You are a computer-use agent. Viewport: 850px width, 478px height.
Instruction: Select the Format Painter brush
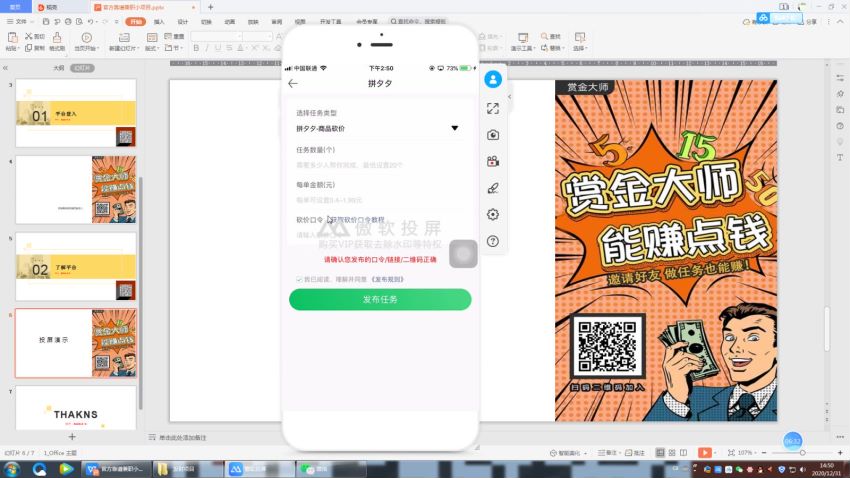click(x=57, y=37)
